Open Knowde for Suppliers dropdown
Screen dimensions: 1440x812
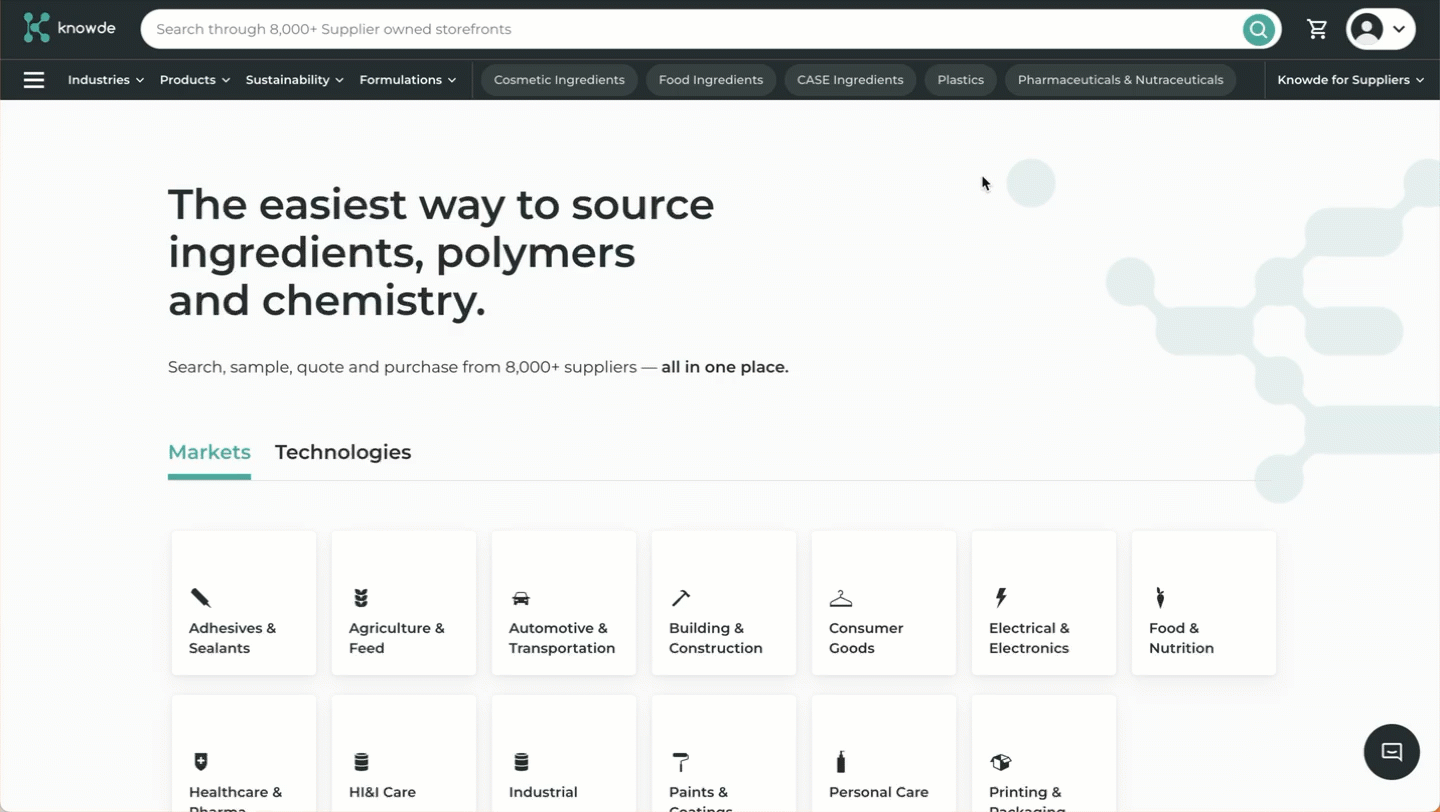click(x=1350, y=80)
